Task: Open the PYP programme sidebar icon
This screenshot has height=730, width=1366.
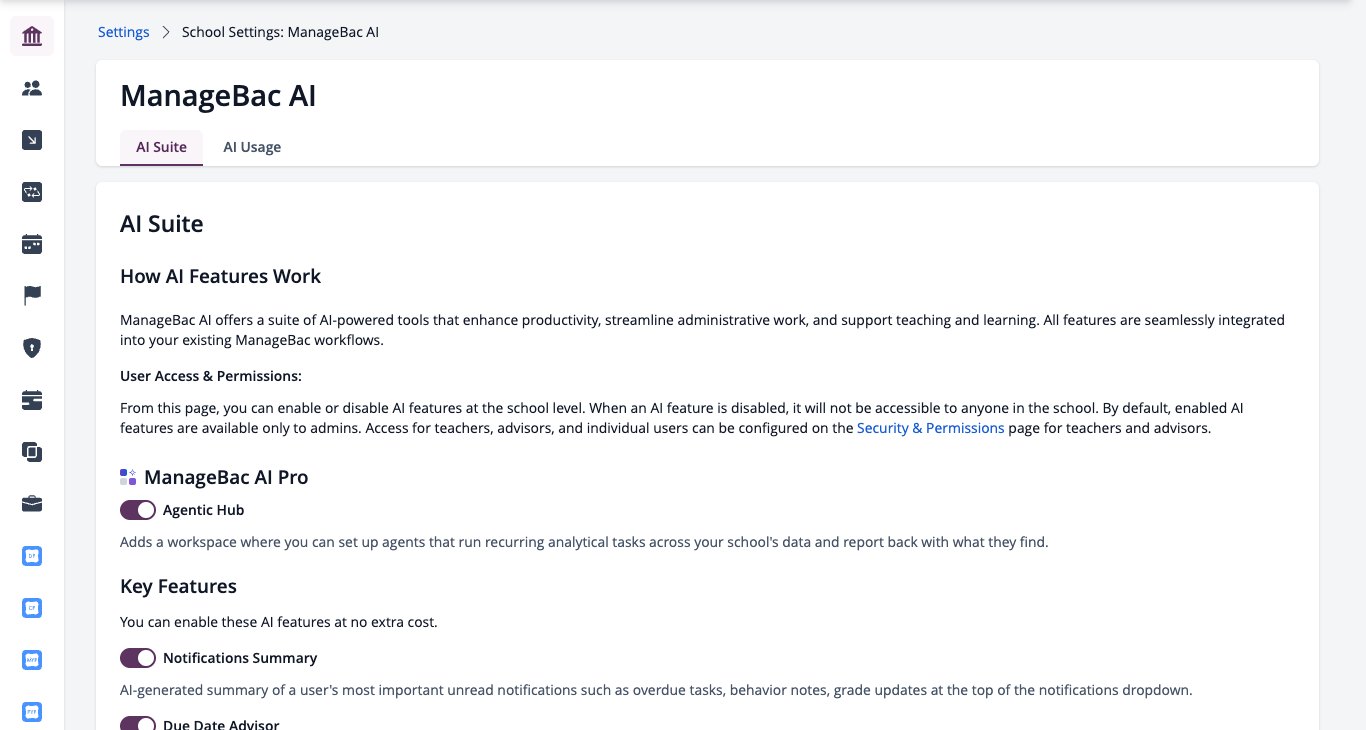Action: point(32,712)
